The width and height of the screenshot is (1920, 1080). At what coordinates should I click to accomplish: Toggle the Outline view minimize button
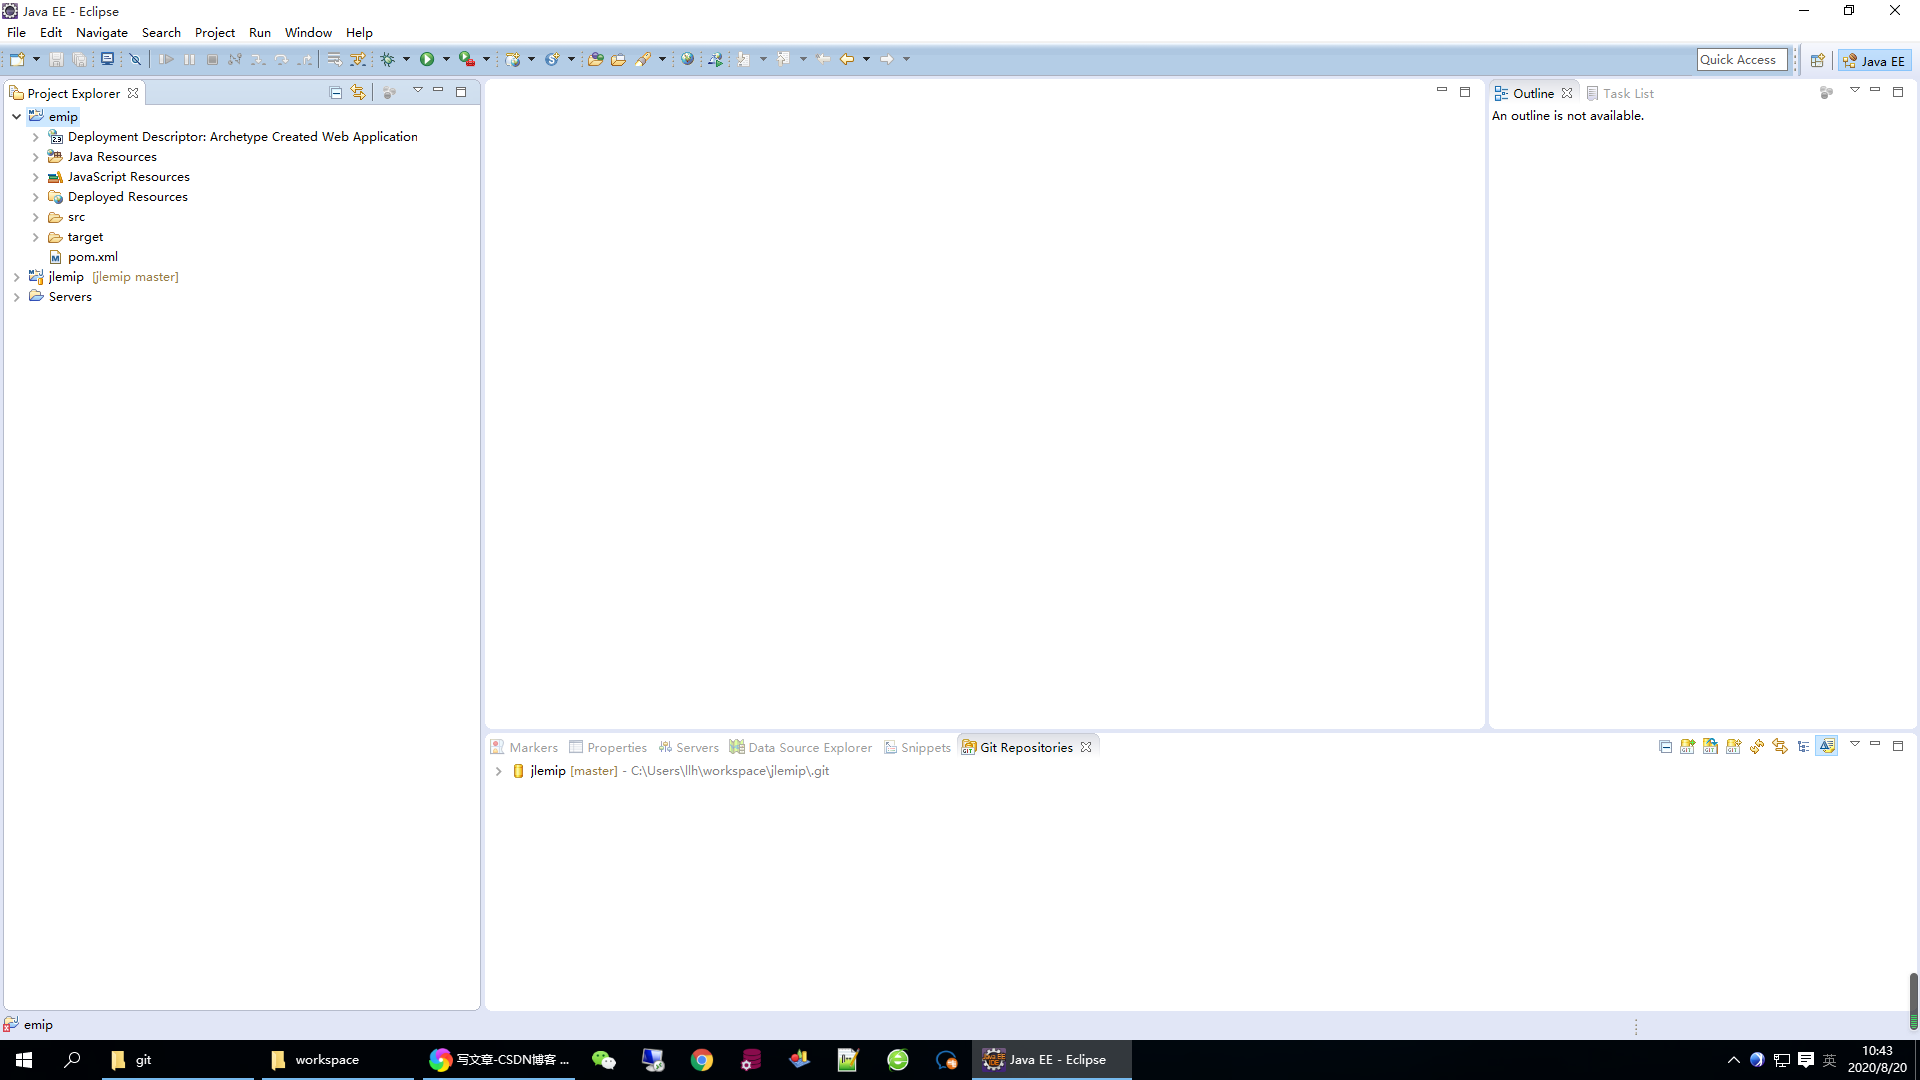point(1875,90)
